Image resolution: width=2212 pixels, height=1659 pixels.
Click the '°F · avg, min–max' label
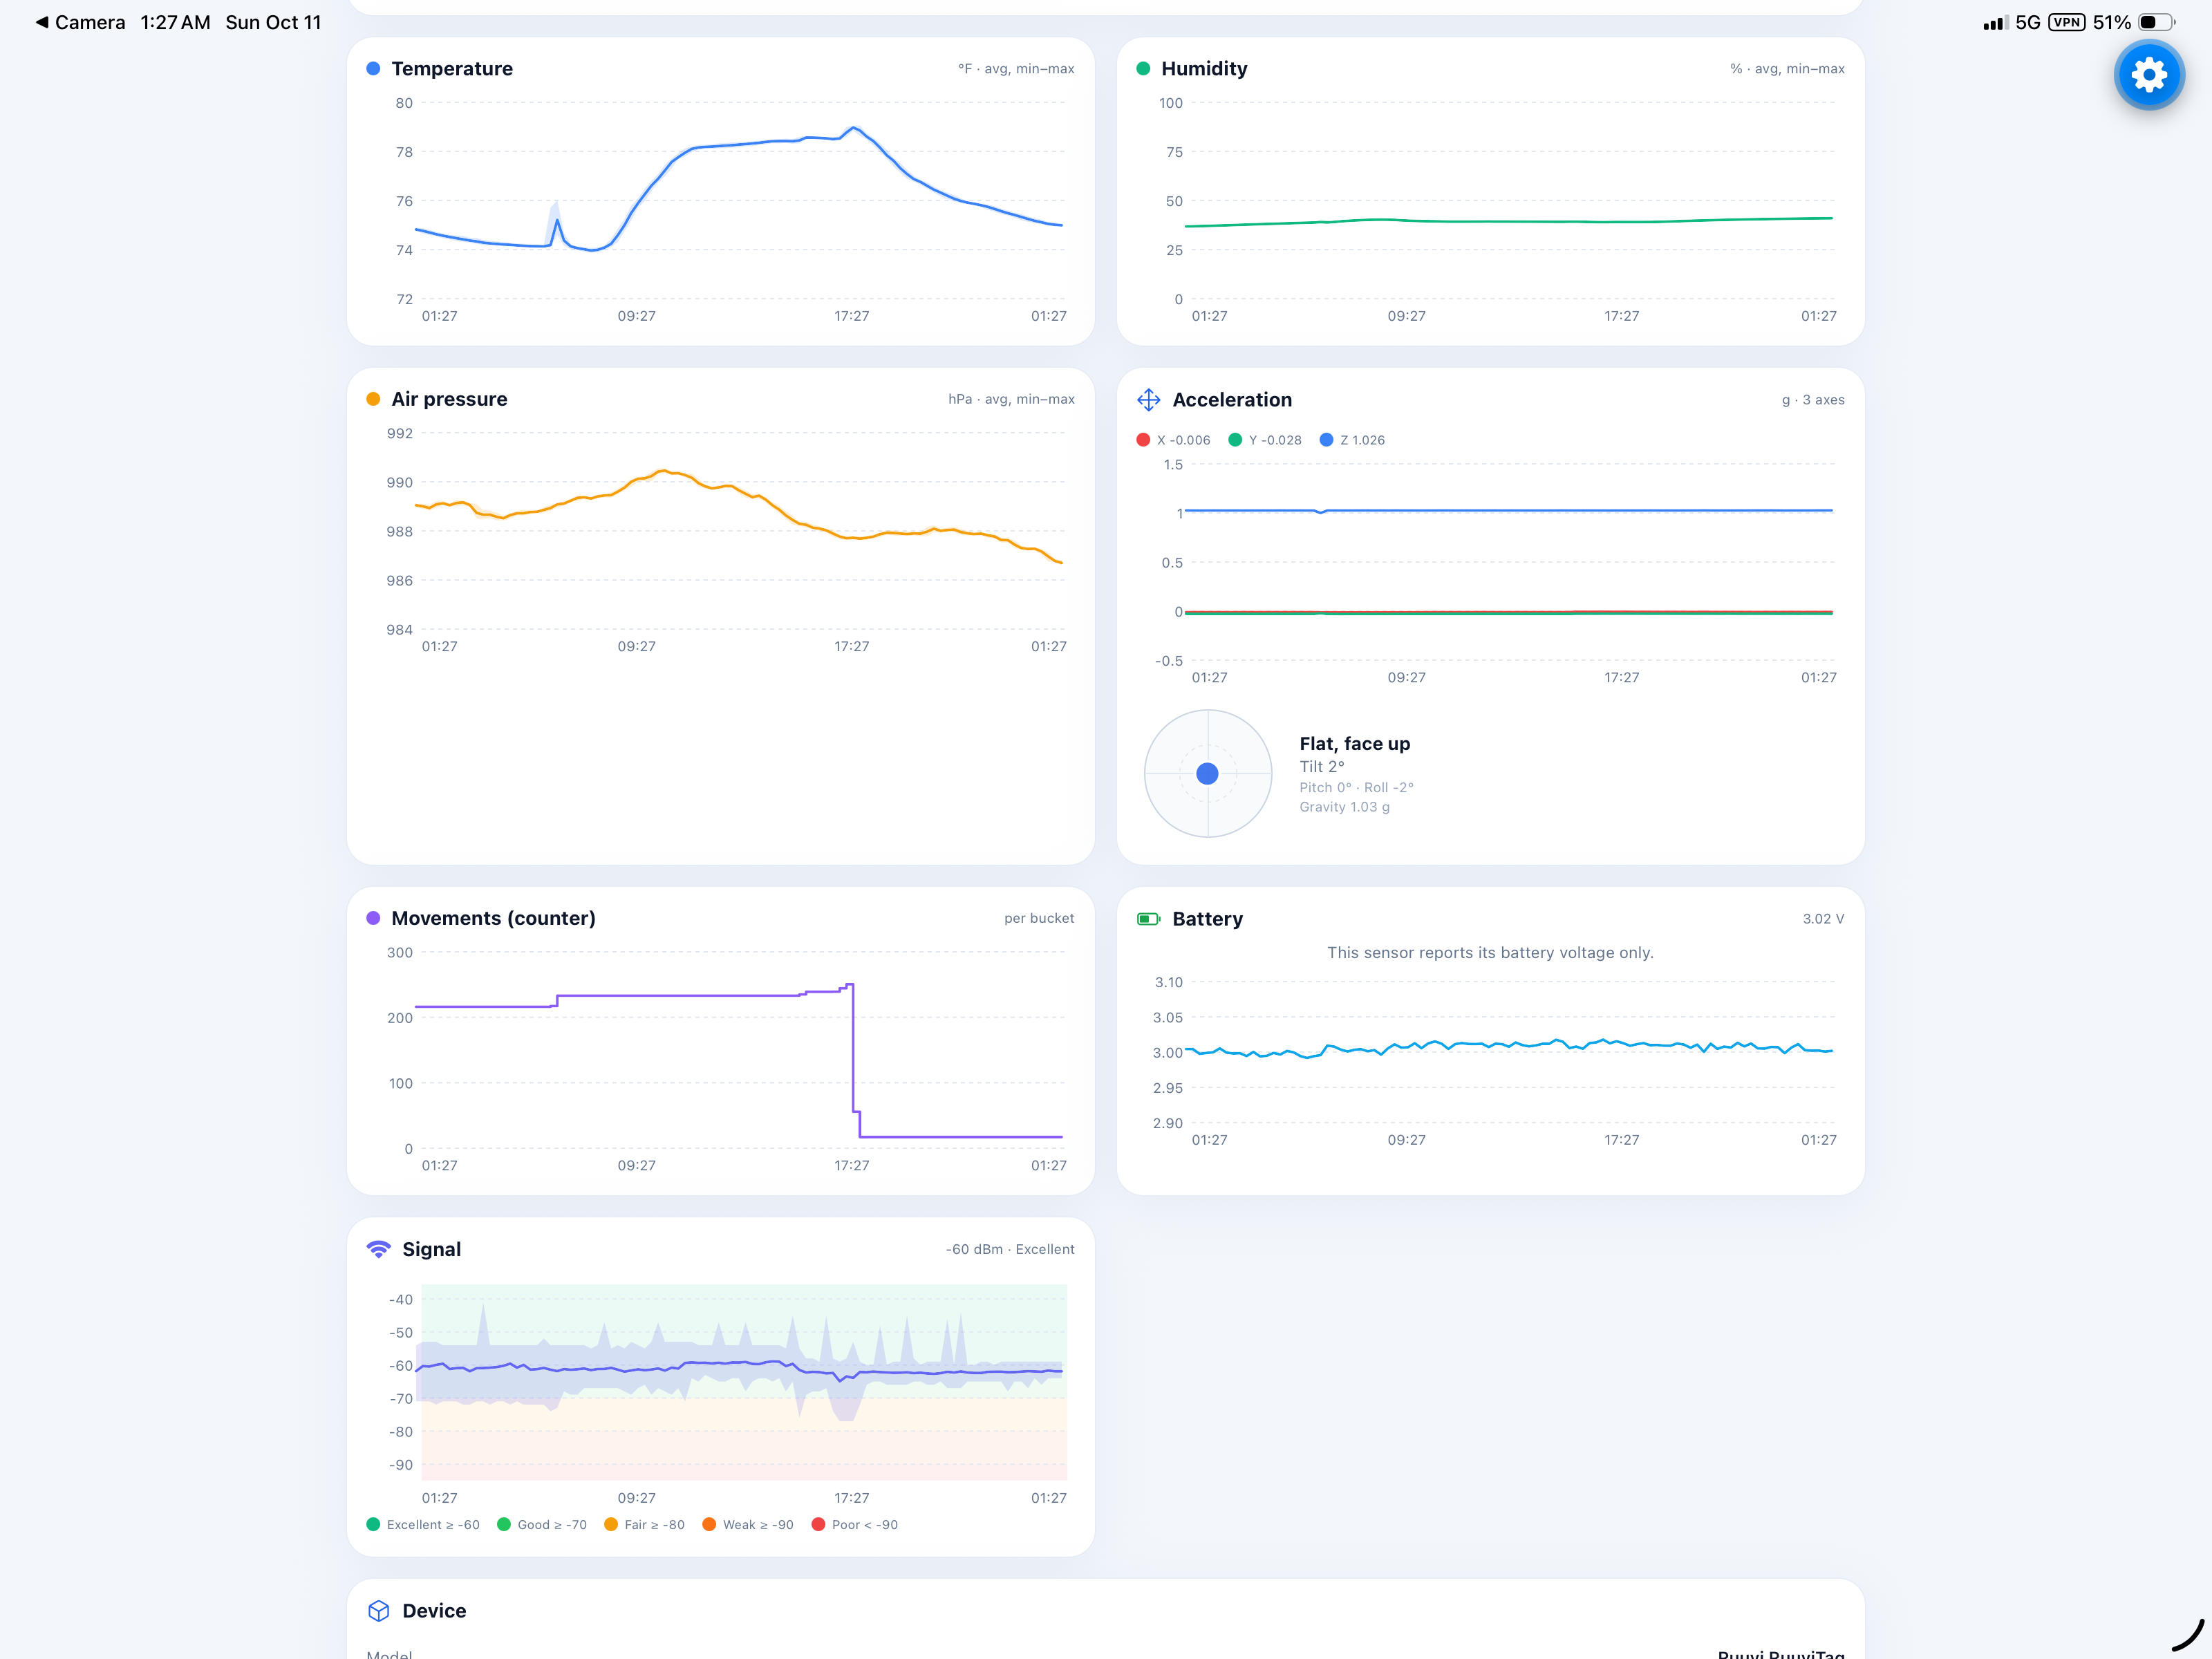pos(1016,69)
